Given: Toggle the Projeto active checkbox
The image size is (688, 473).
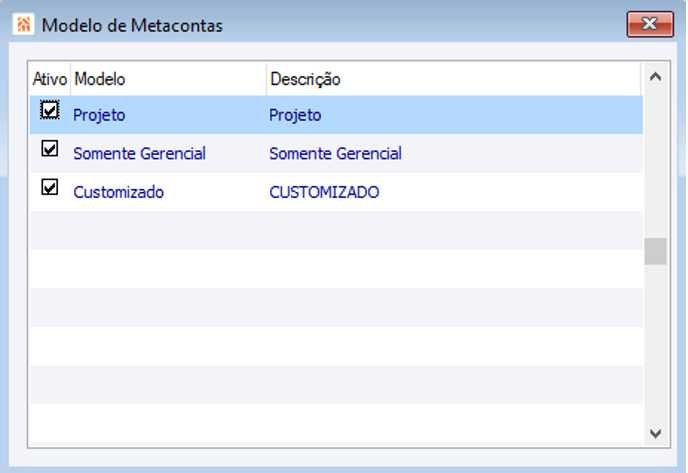Looking at the screenshot, I should 49,110.
